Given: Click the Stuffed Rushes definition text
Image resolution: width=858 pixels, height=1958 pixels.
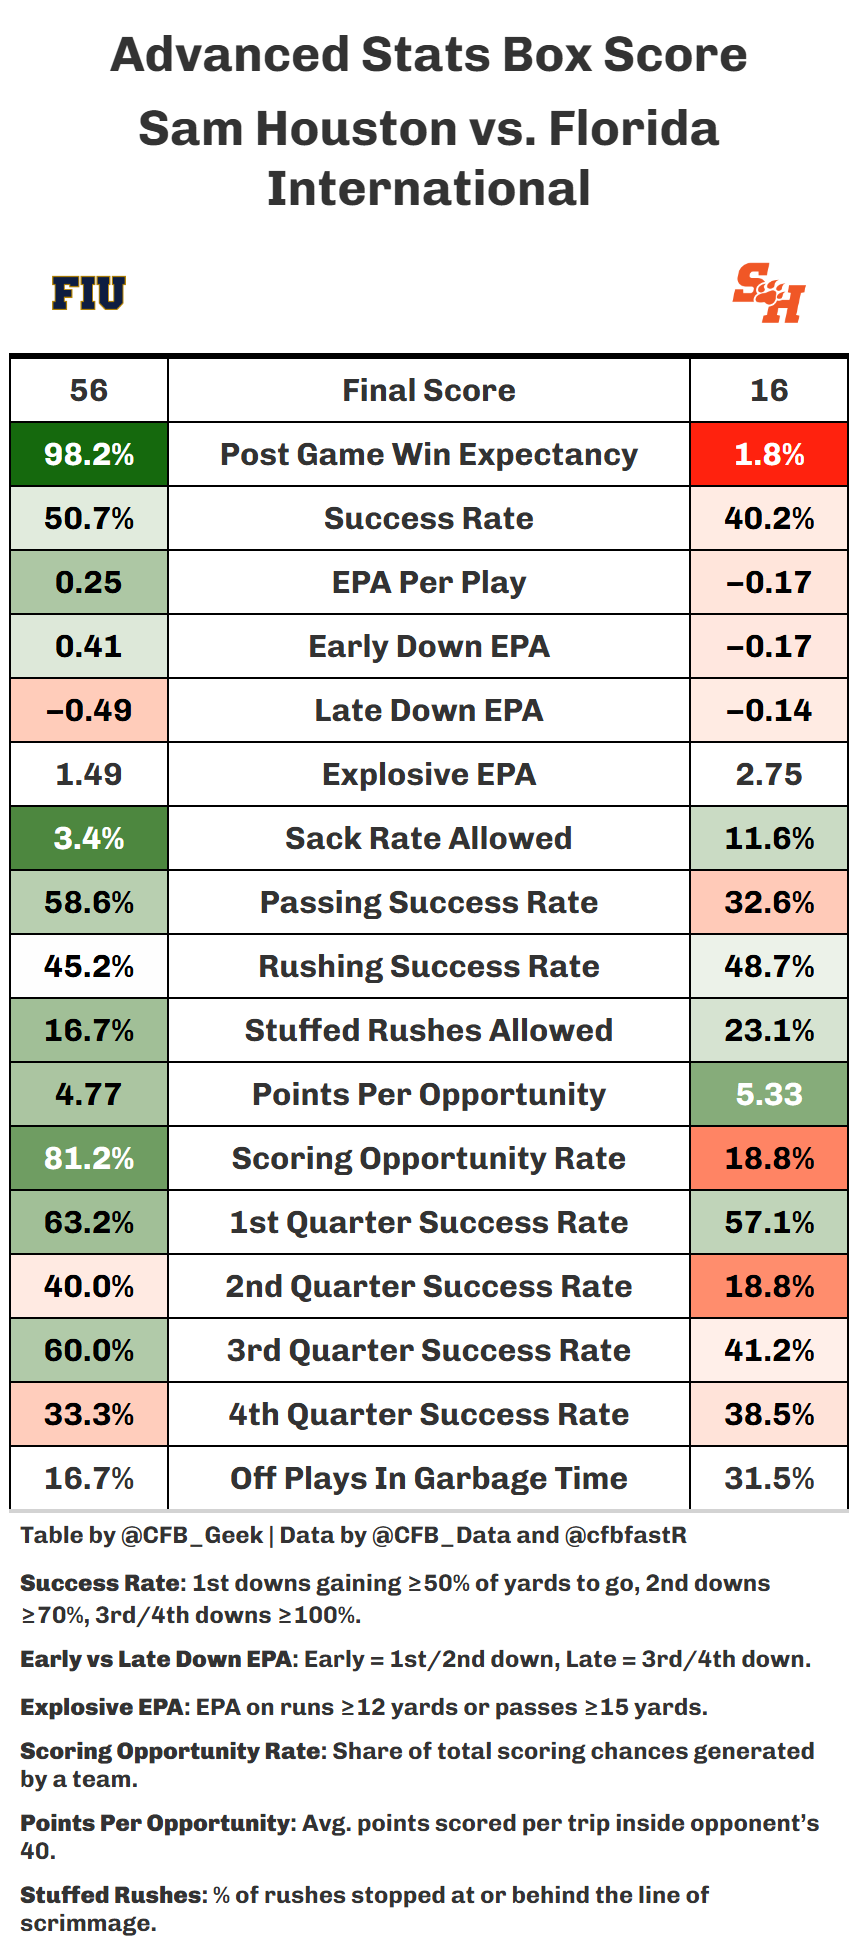Looking at the screenshot, I should point(364,1908).
